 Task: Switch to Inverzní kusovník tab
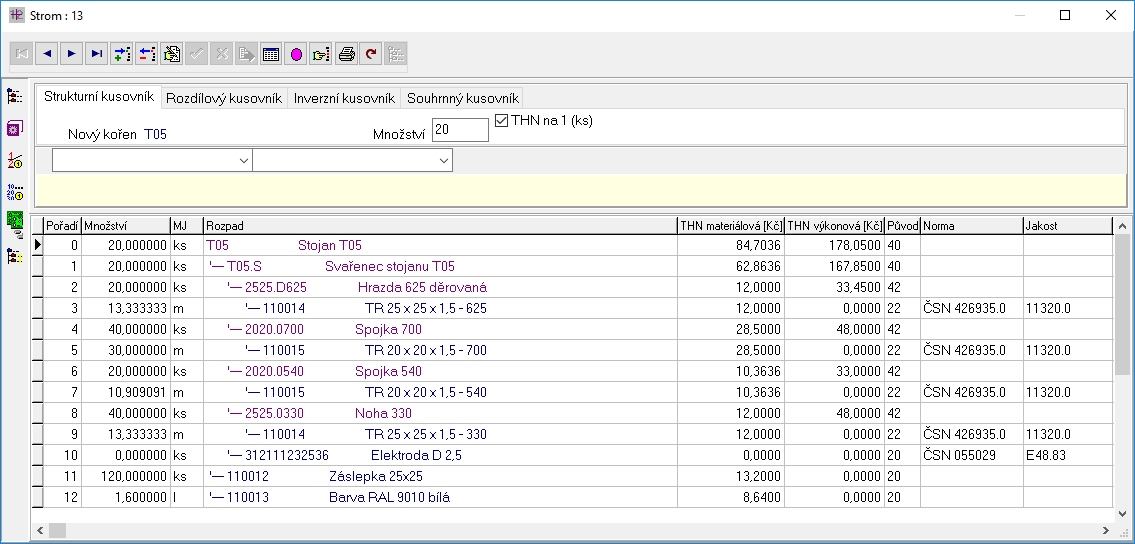[344, 98]
